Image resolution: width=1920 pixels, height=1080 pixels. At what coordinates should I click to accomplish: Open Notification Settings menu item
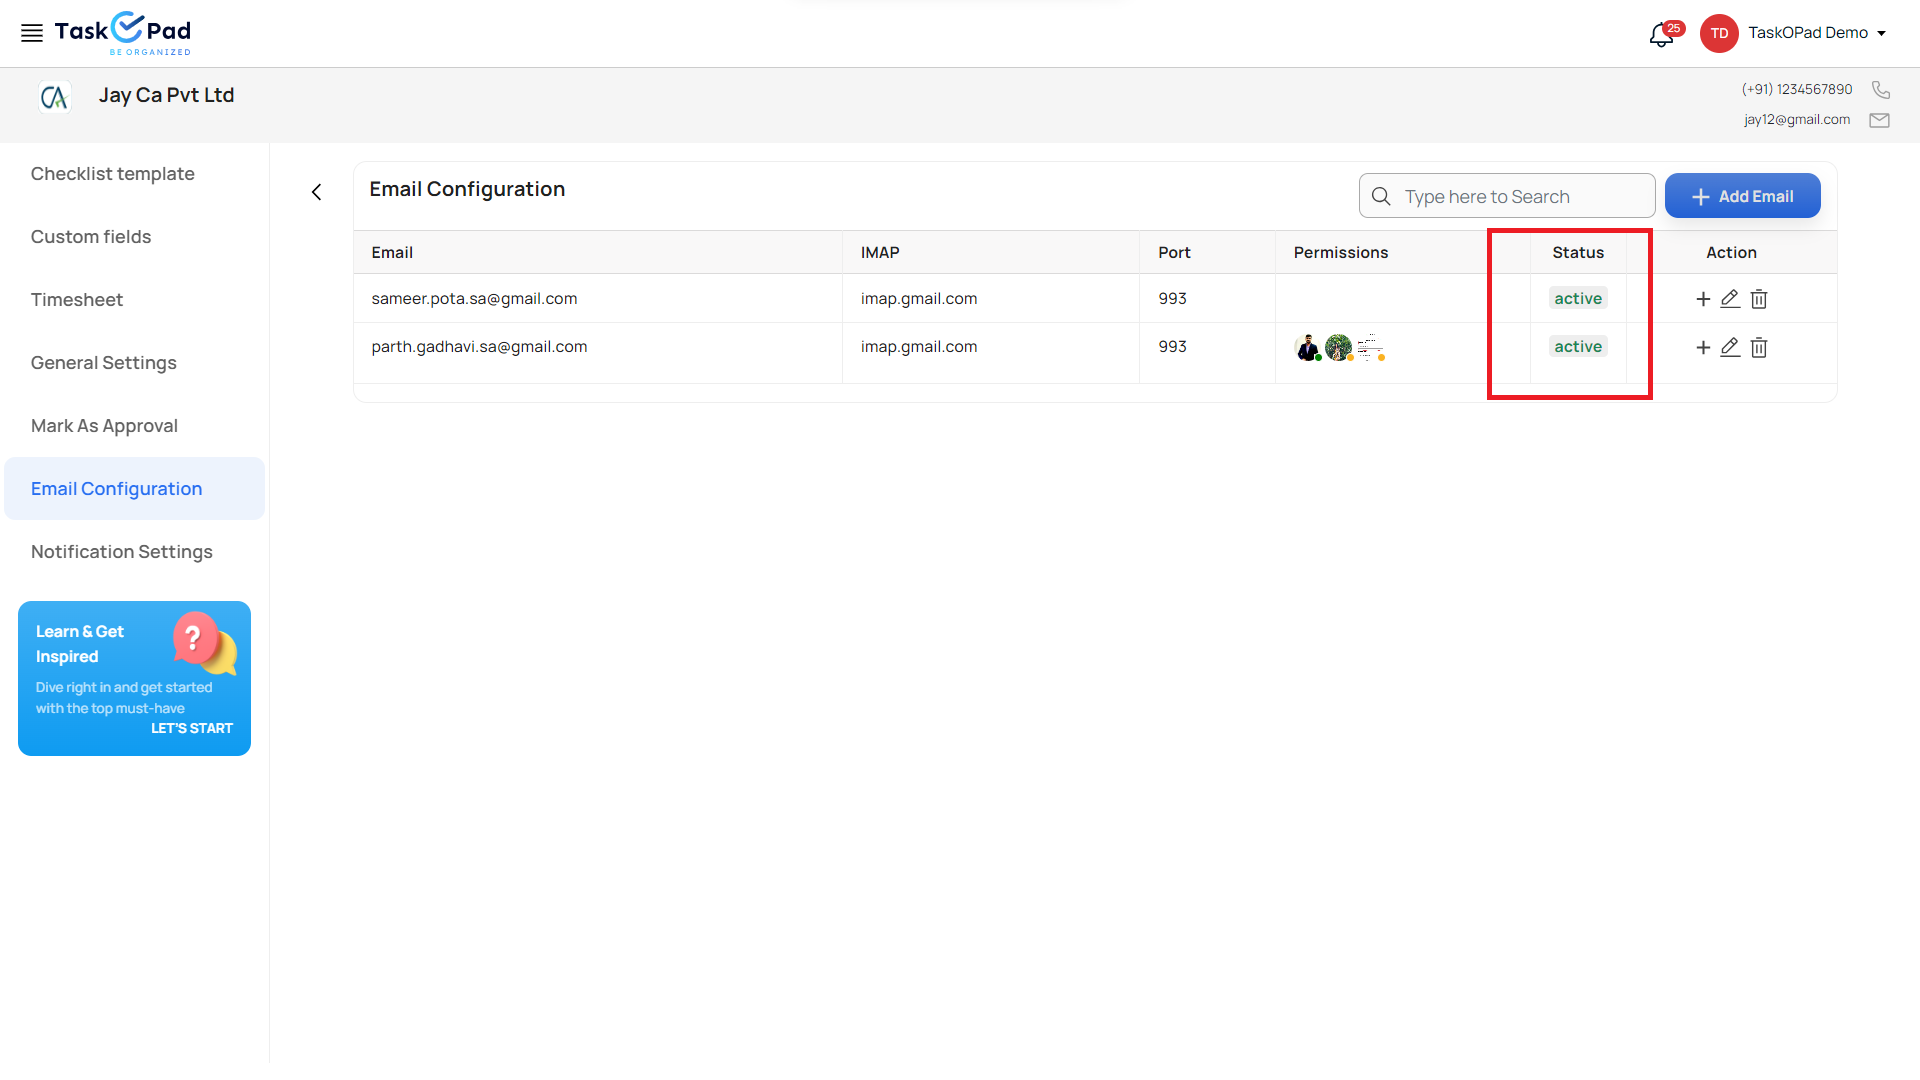click(122, 552)
